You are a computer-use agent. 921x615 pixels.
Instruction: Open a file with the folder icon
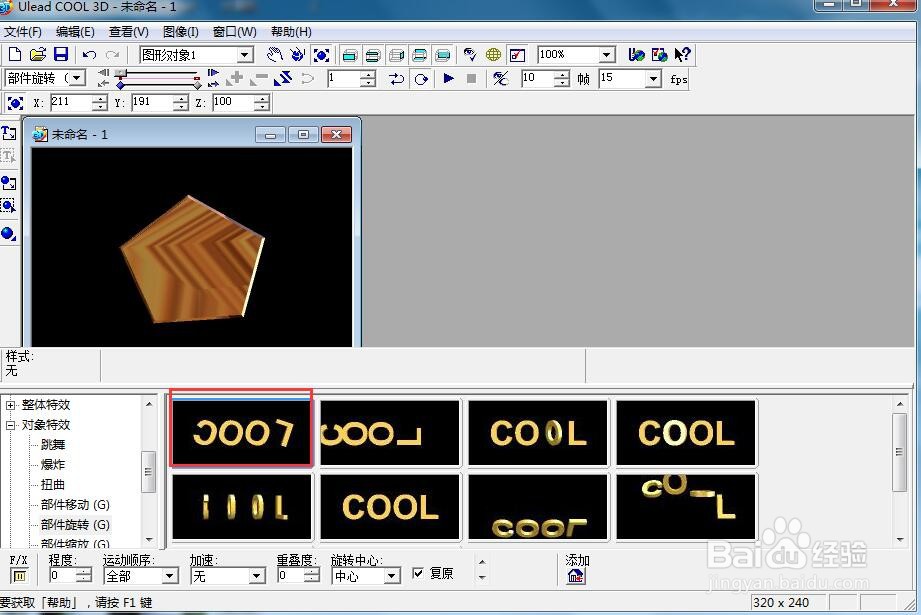click(38, 55)
